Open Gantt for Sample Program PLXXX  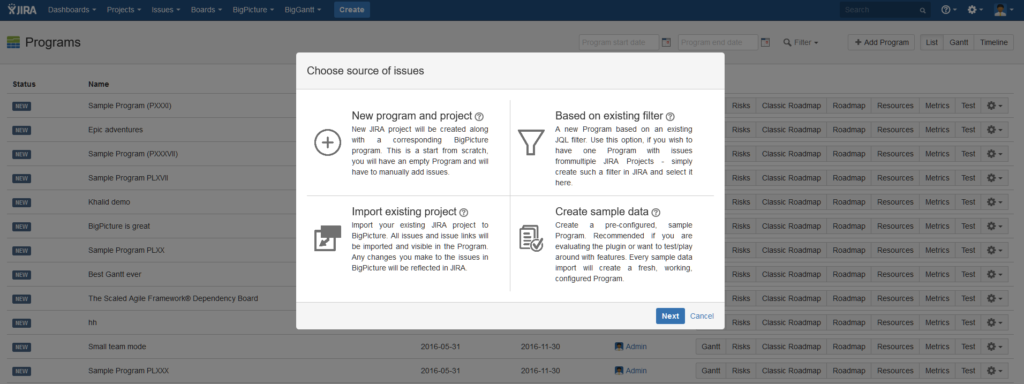[711, 370]
